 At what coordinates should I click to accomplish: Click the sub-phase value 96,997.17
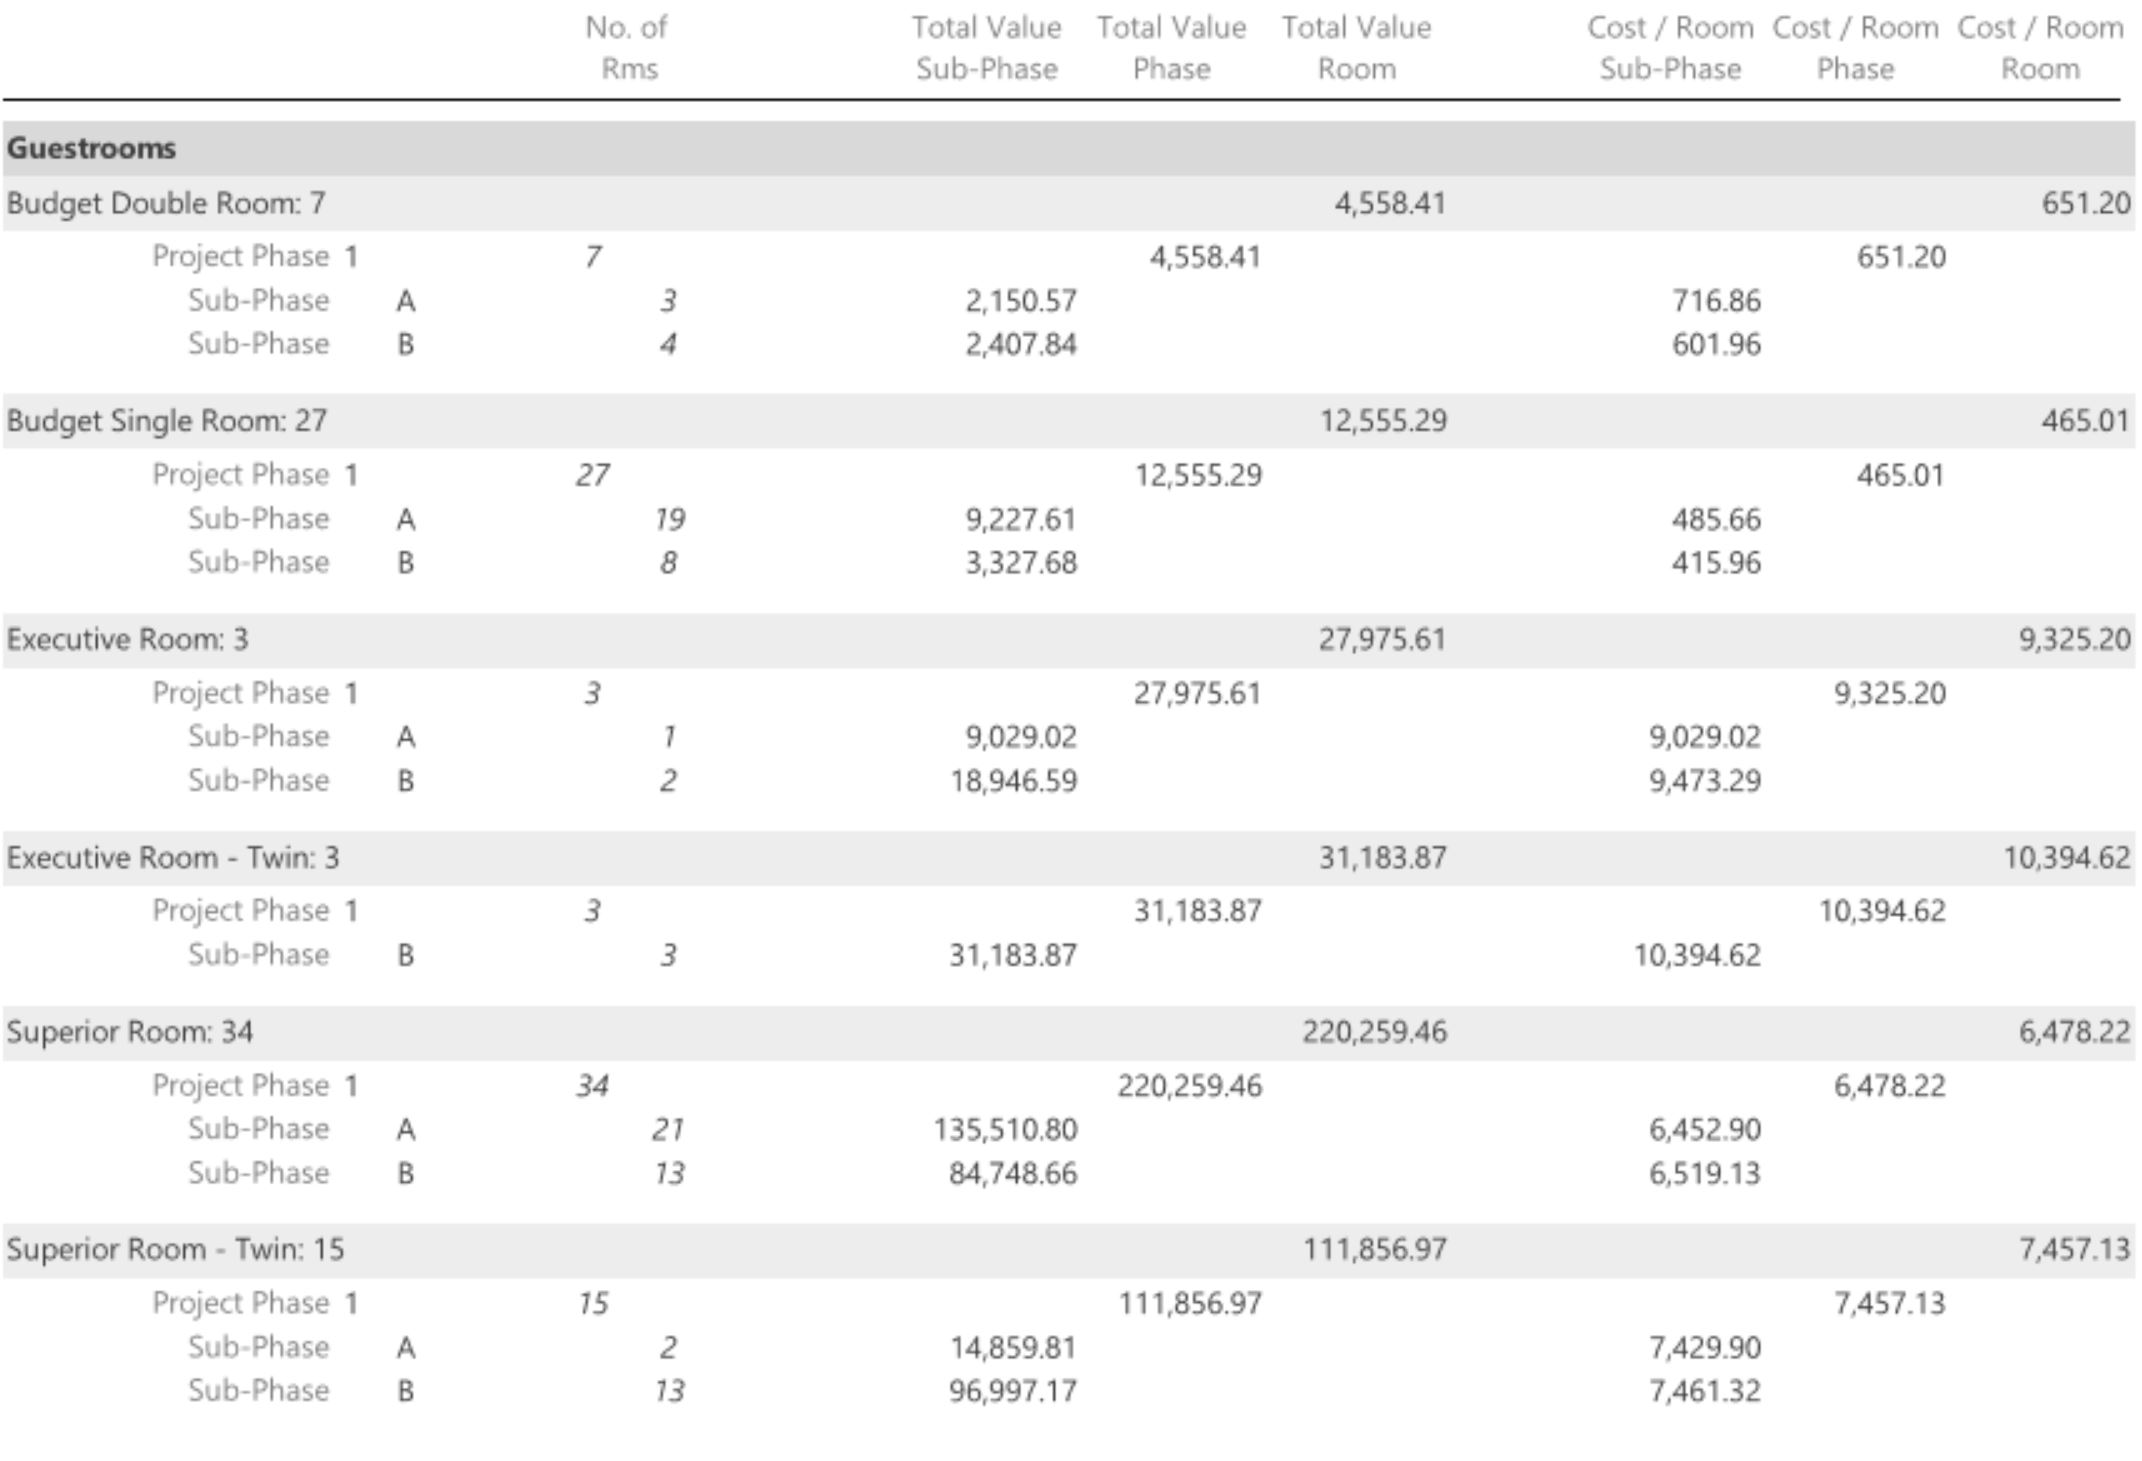coord(1013,1391)
